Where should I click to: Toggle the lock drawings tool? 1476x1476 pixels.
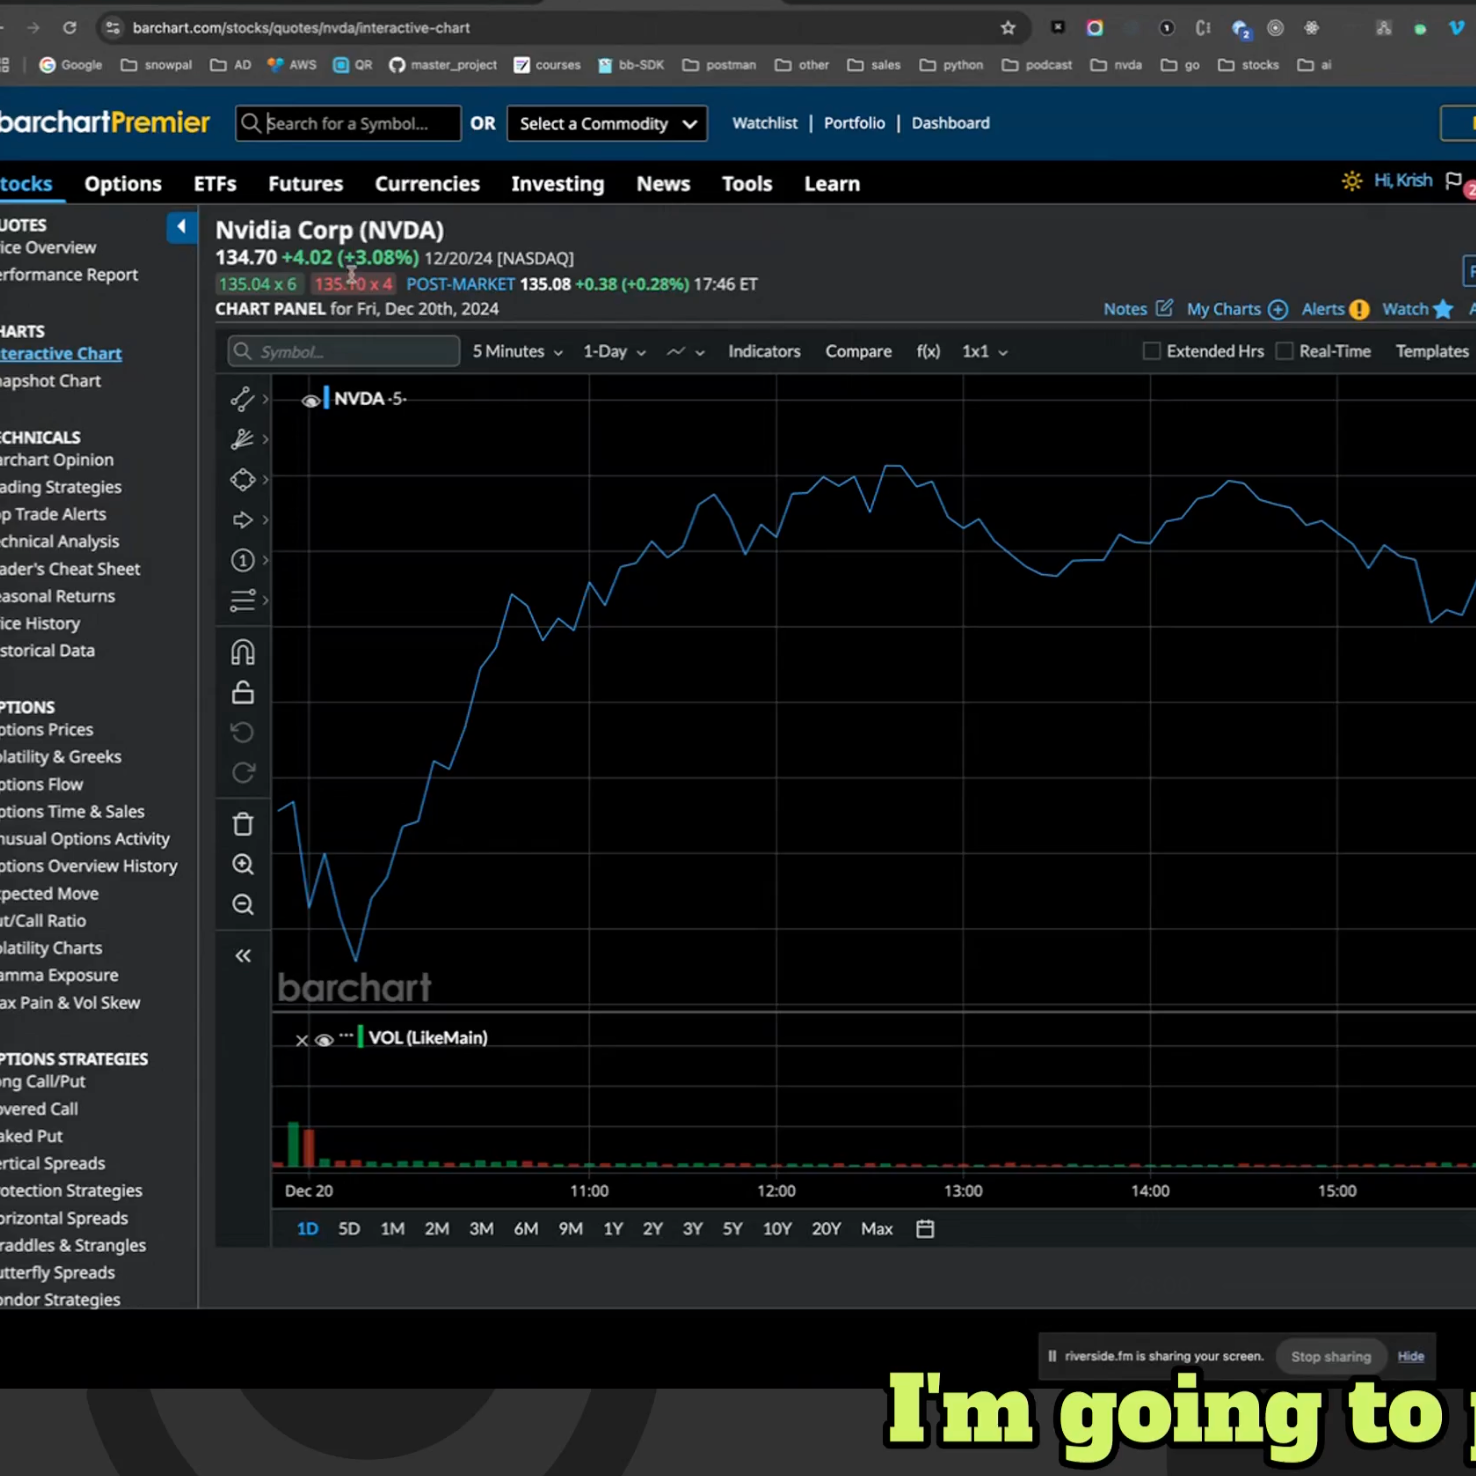pyautogui.click(x=242, y=692)
